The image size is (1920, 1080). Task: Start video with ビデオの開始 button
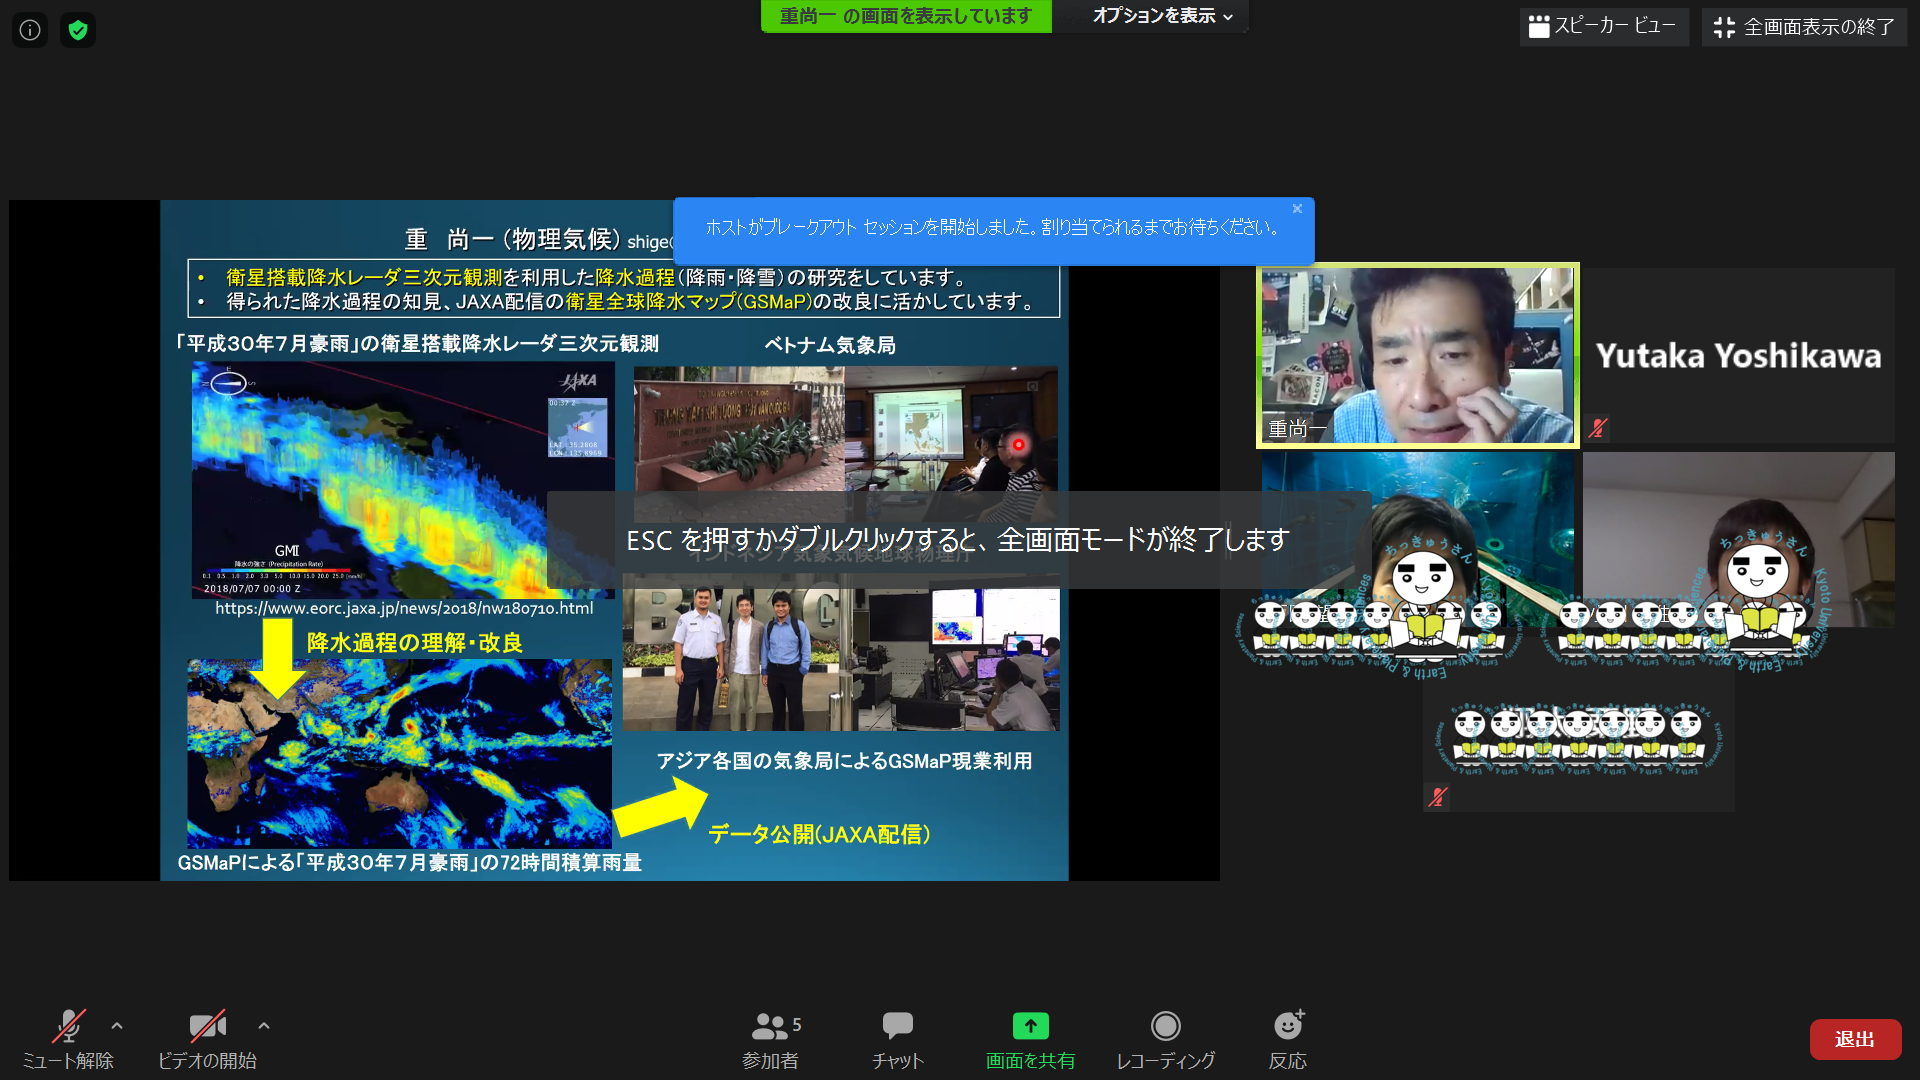coord(207,1040)
